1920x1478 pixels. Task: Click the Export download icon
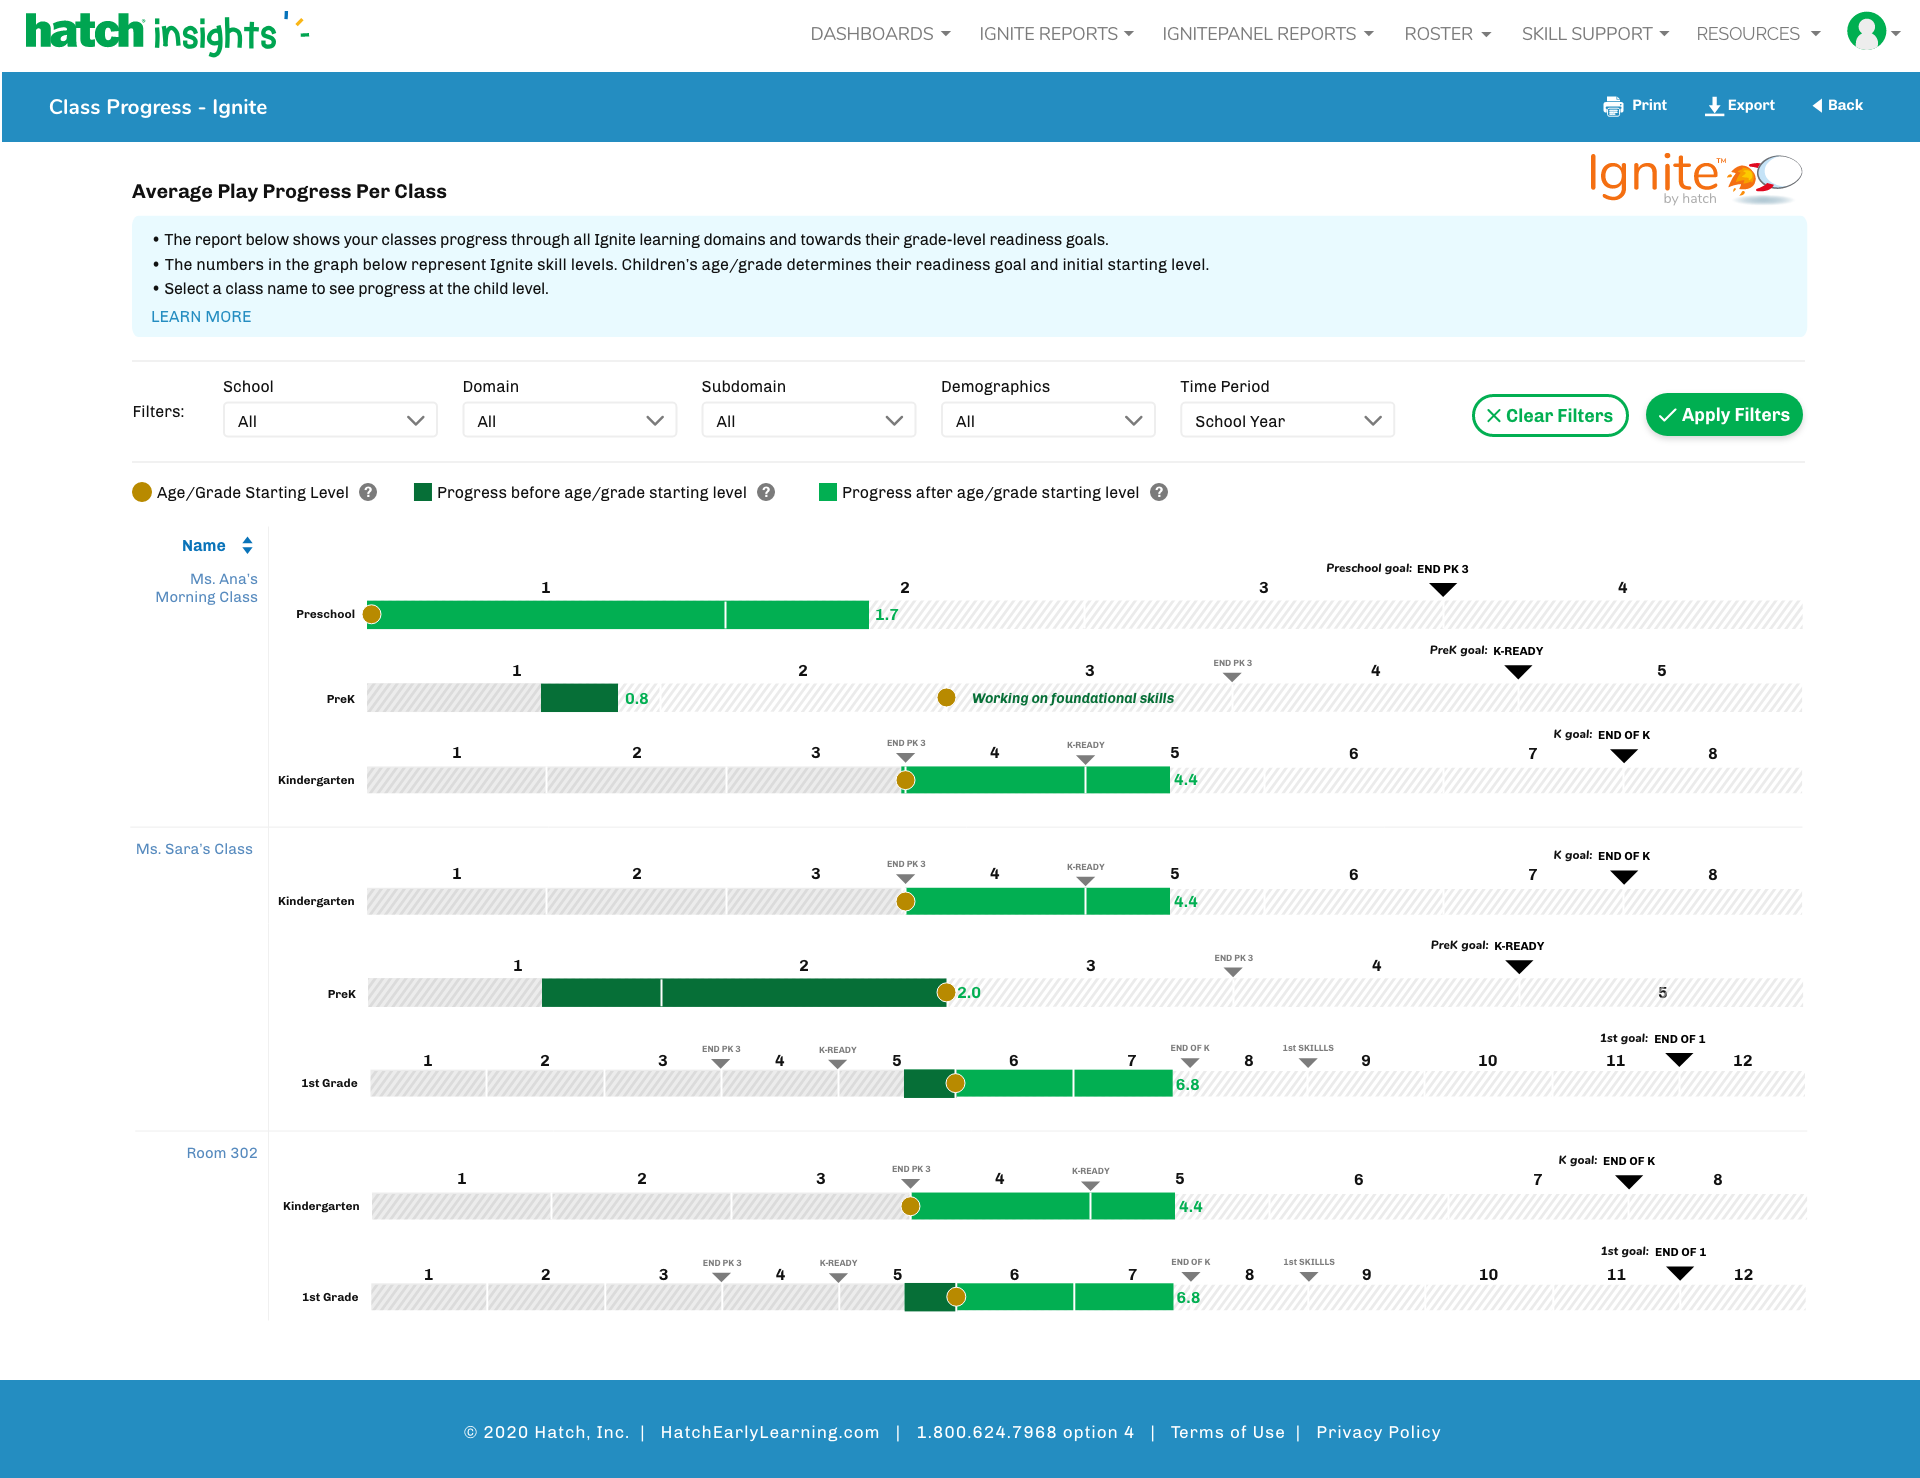(x=1715, y=105)
